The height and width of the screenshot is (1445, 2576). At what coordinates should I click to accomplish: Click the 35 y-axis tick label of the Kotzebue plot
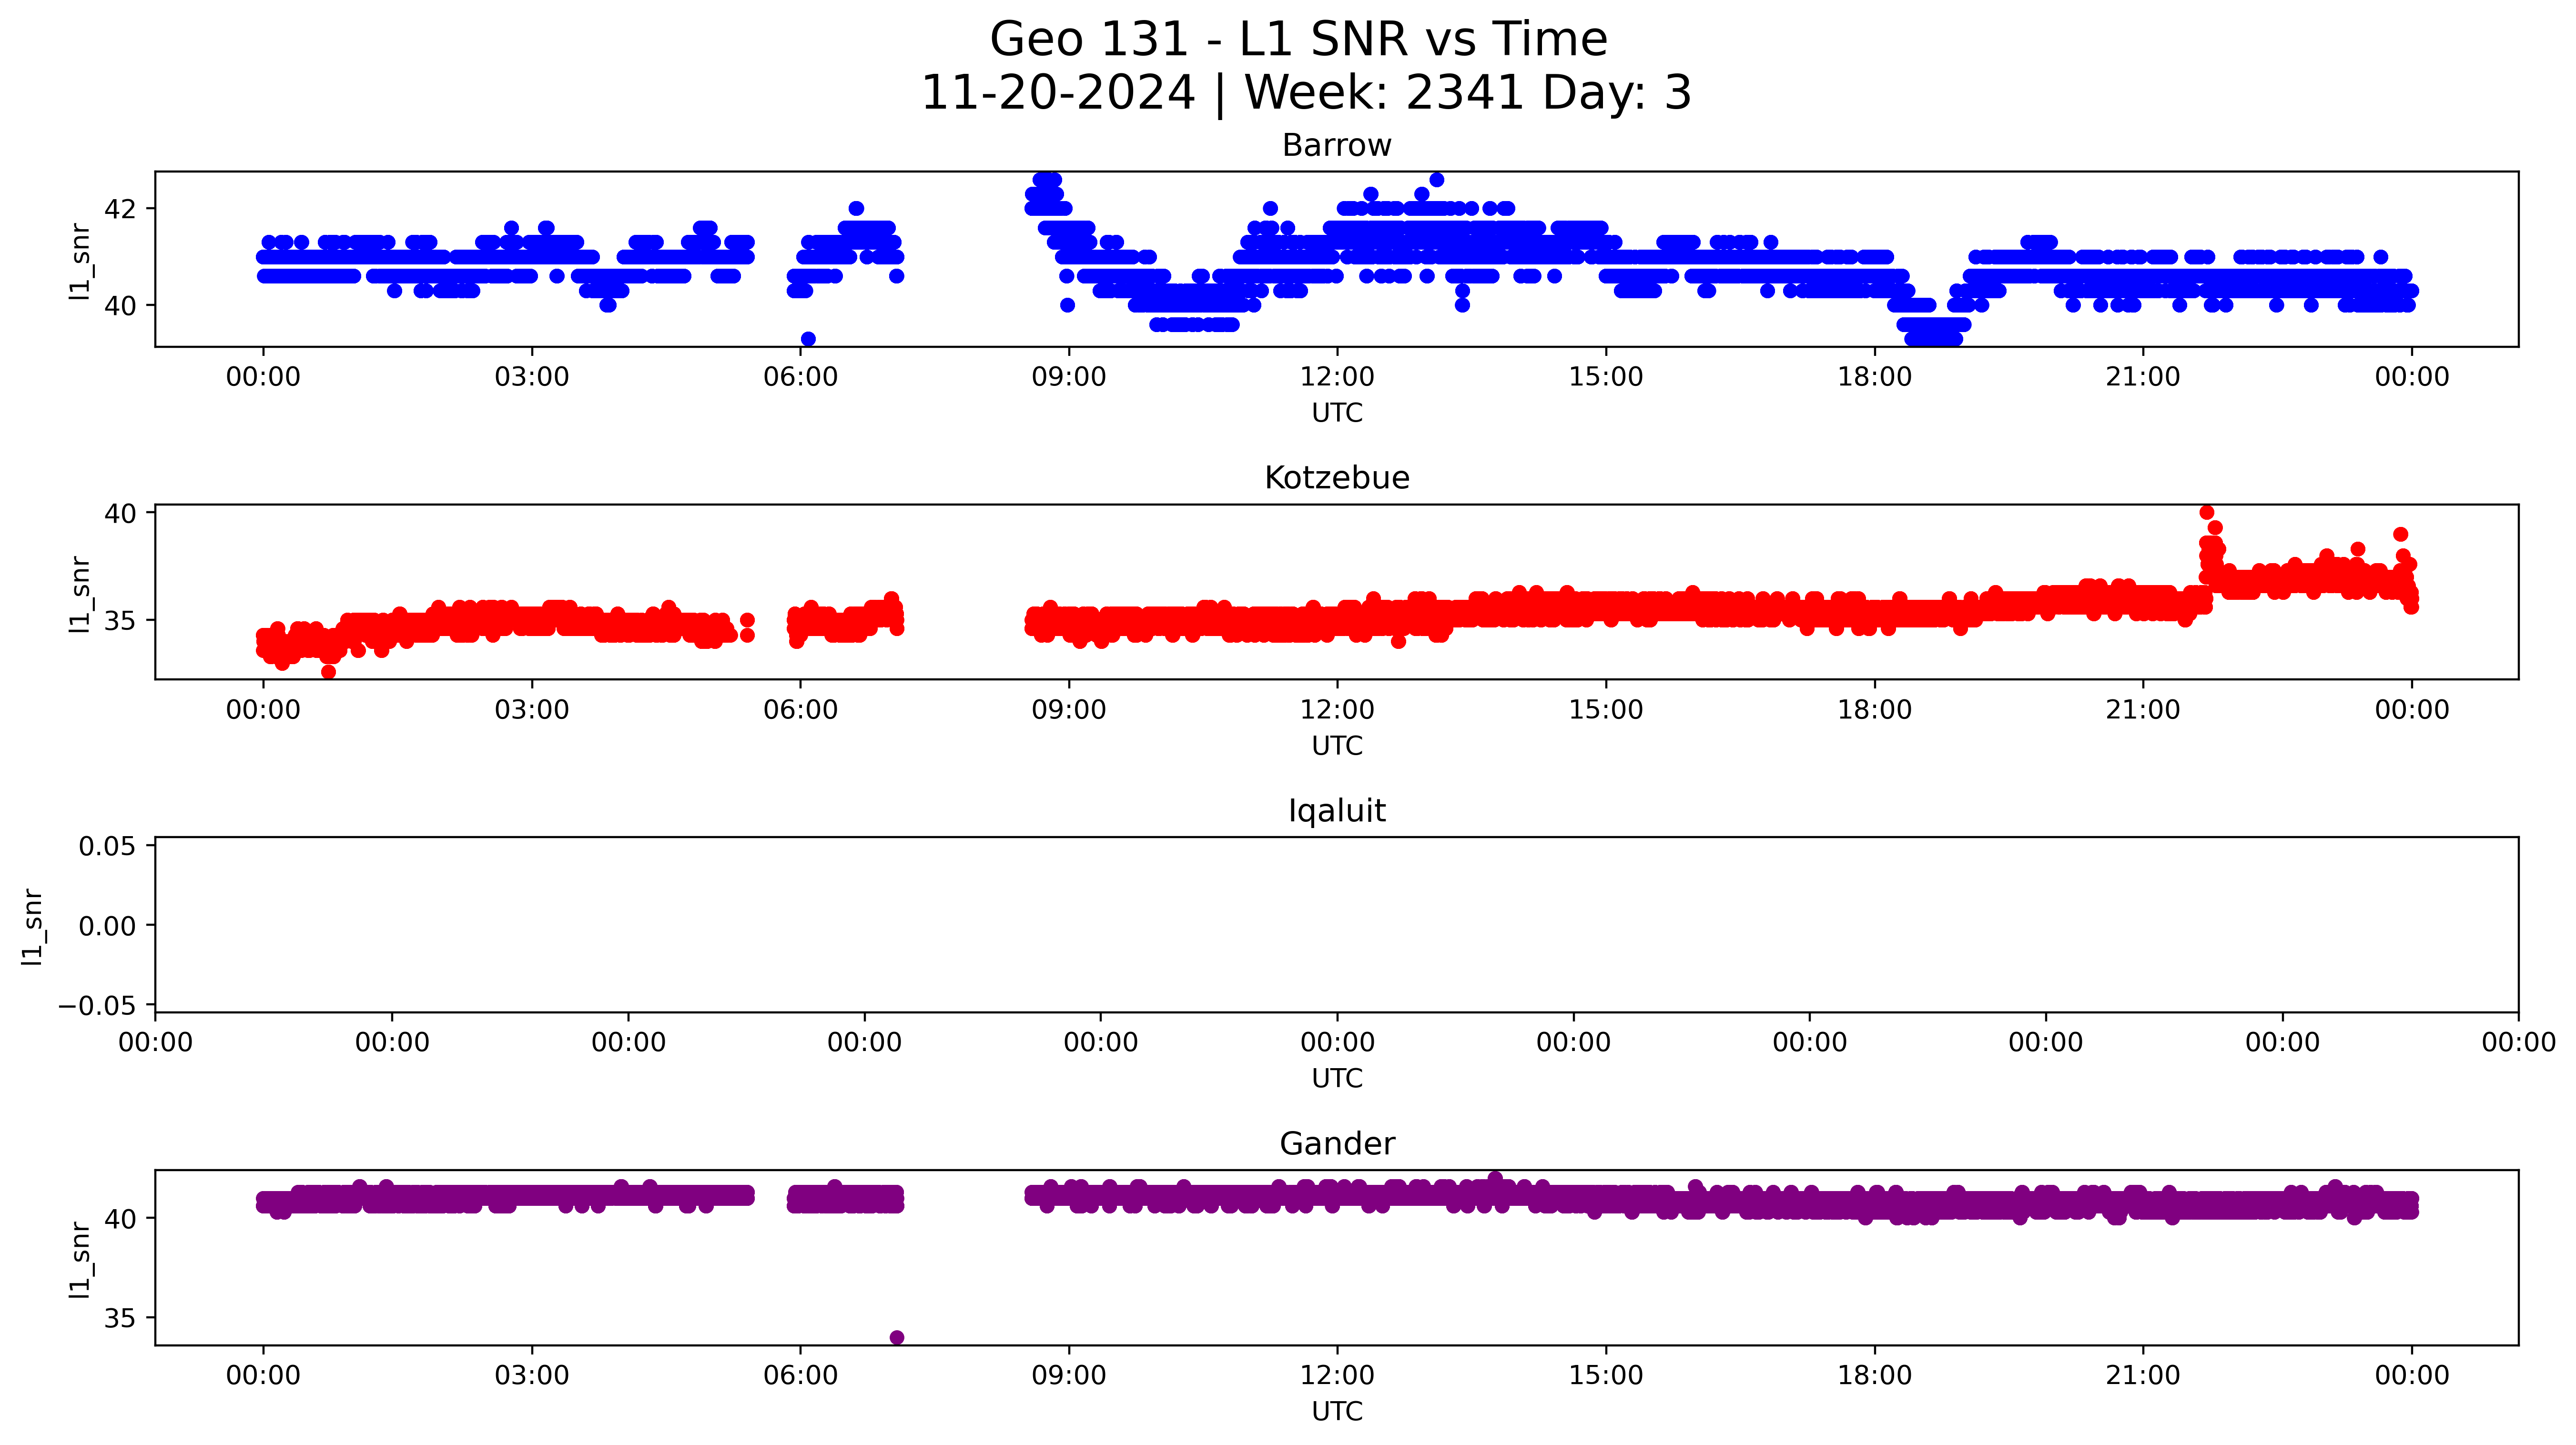point(120,621)
